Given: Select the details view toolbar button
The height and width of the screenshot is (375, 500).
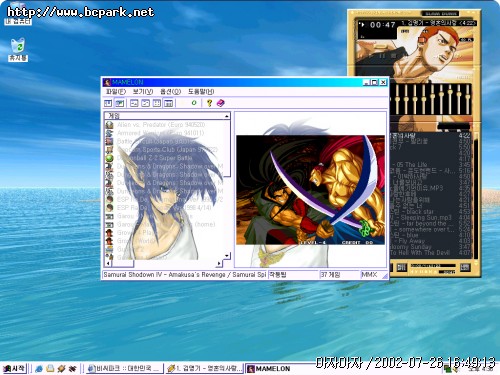Looking at the screenshot, I should coord(169,103).
